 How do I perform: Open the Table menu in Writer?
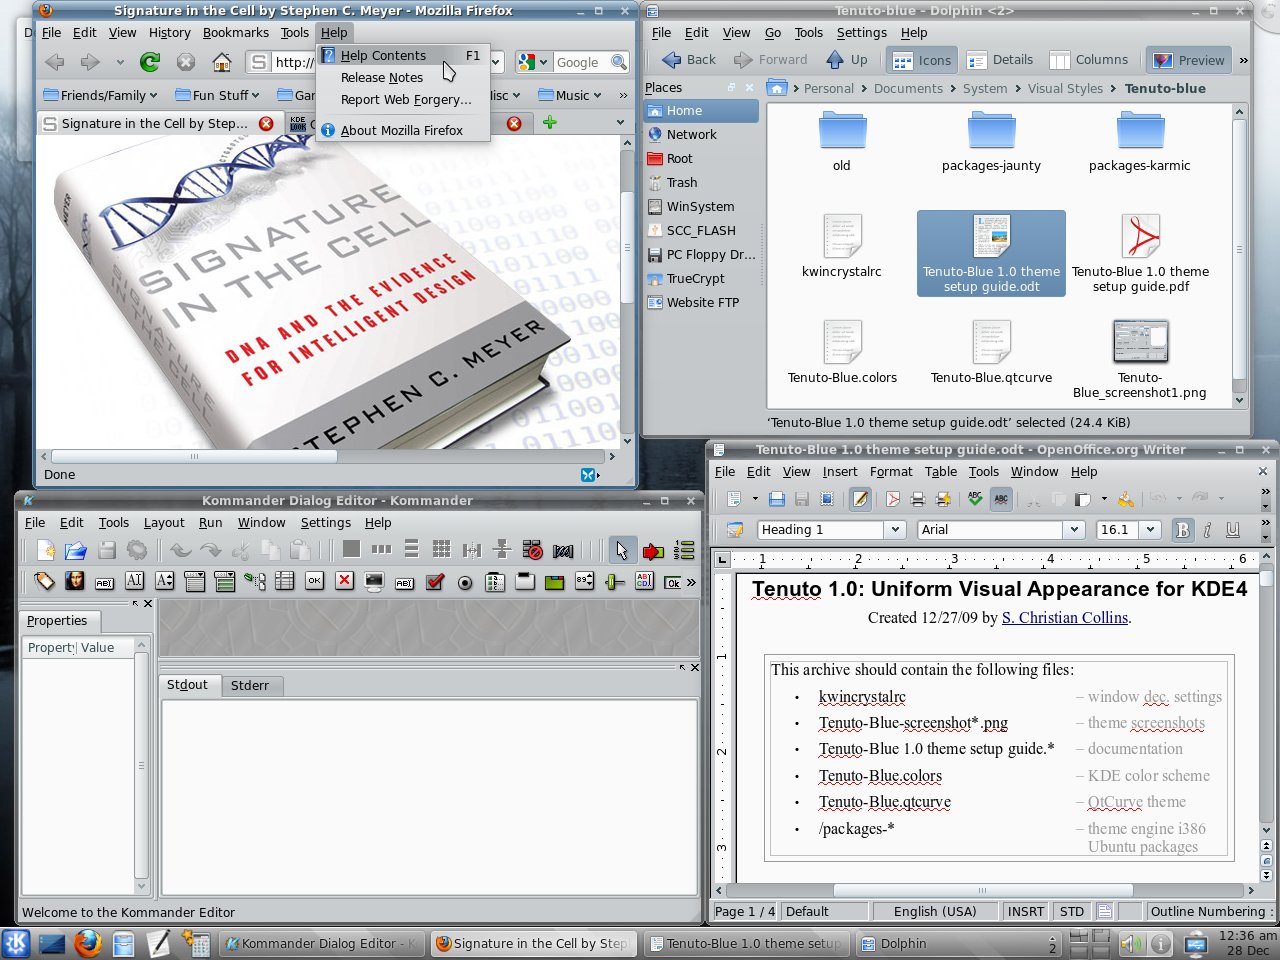[941, 471]
